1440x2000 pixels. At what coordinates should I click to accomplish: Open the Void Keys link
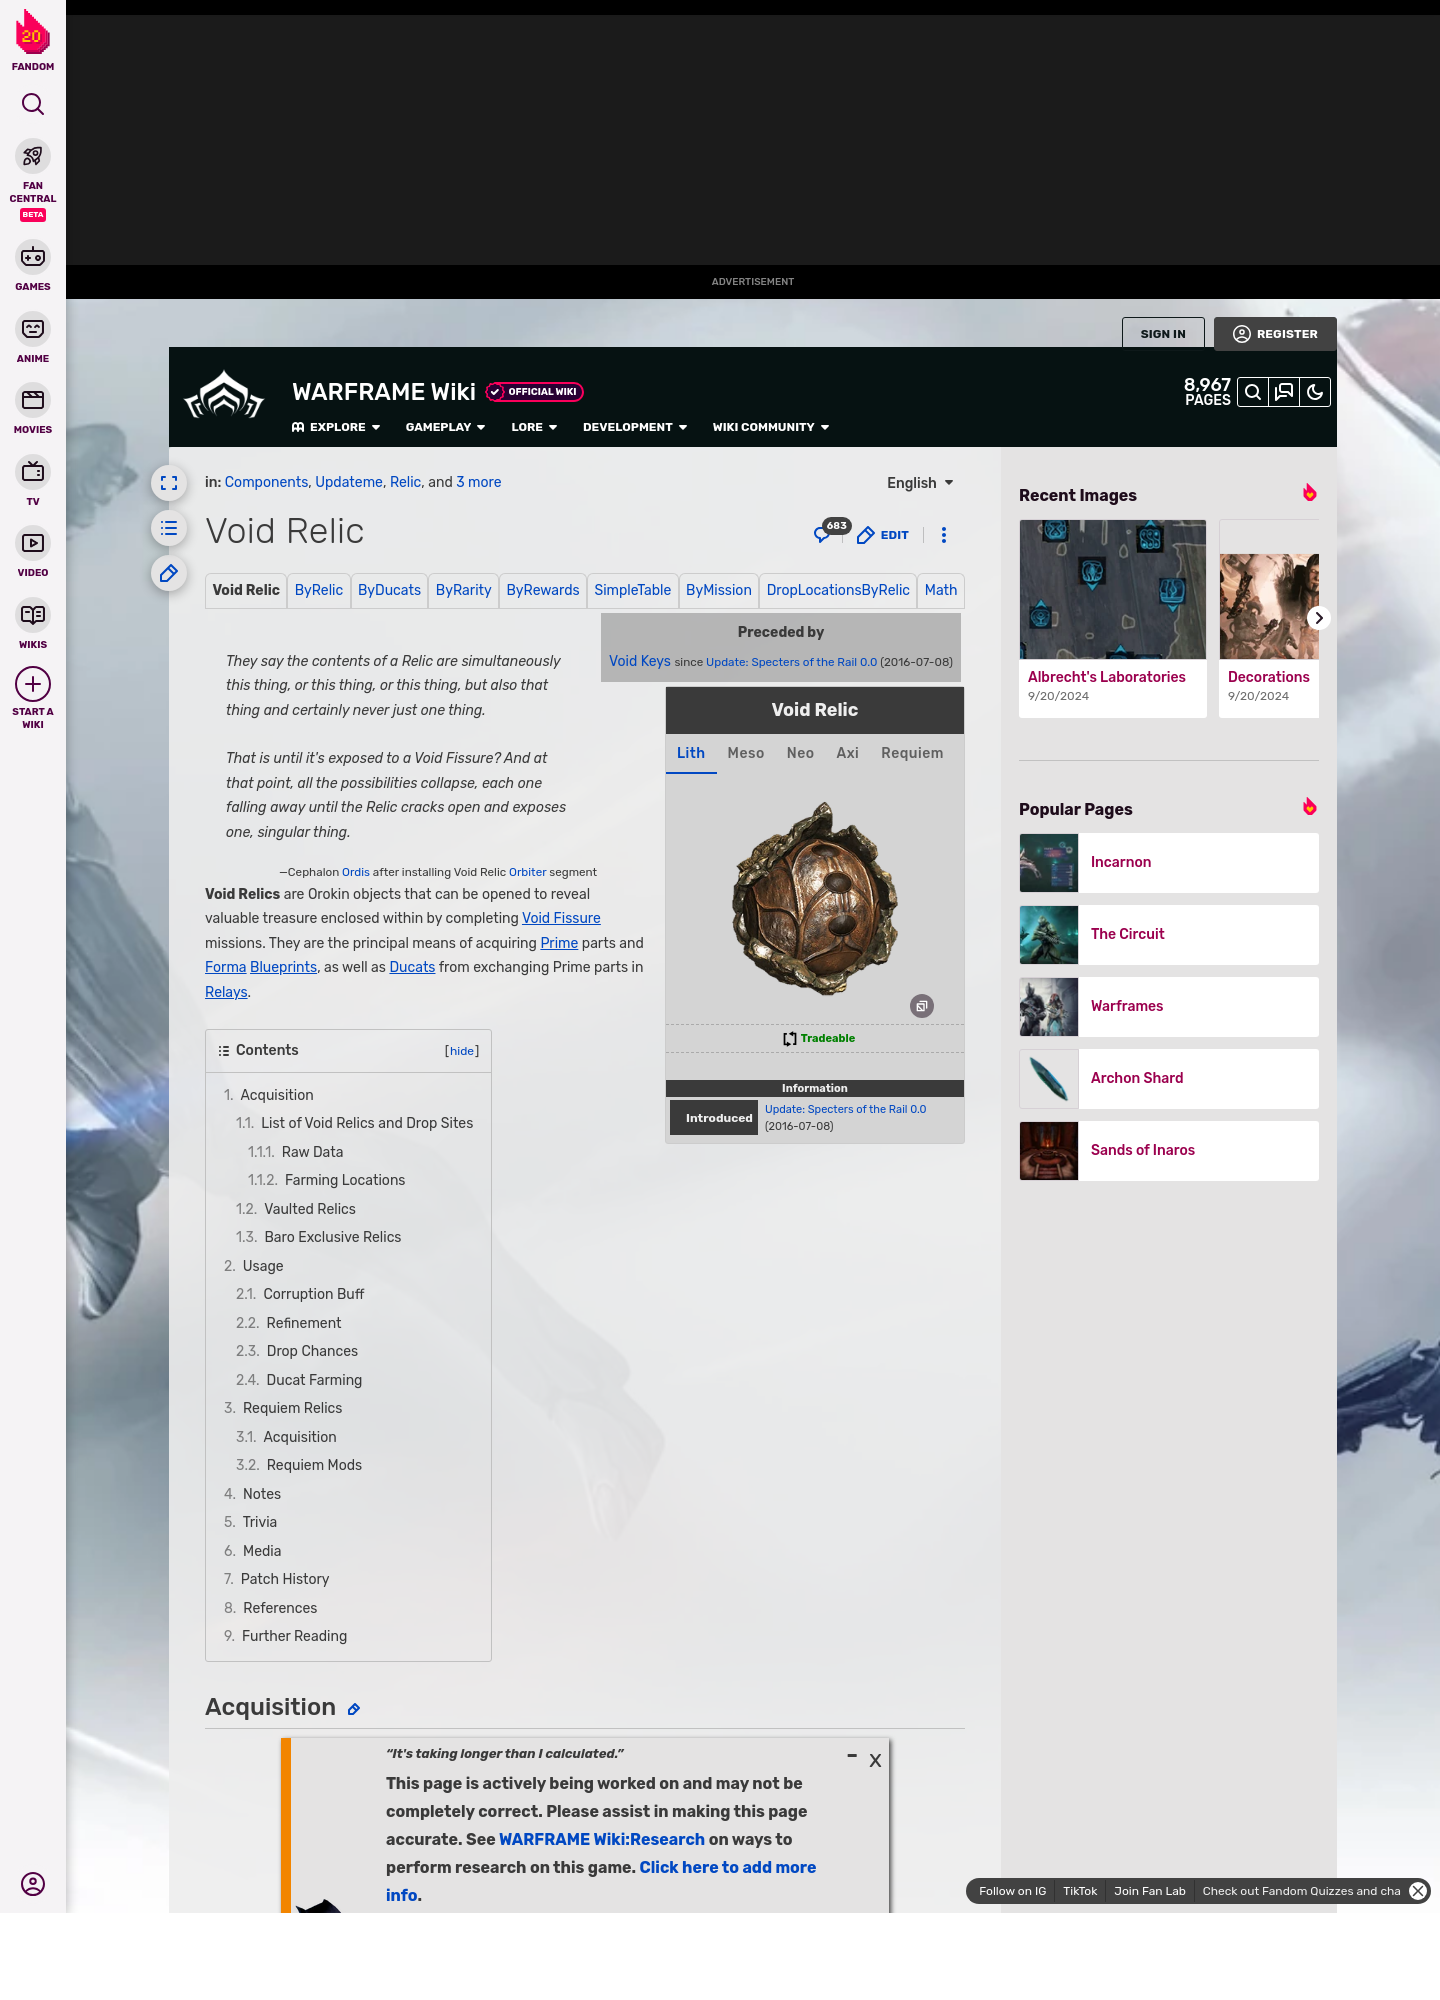click(640, 661)
